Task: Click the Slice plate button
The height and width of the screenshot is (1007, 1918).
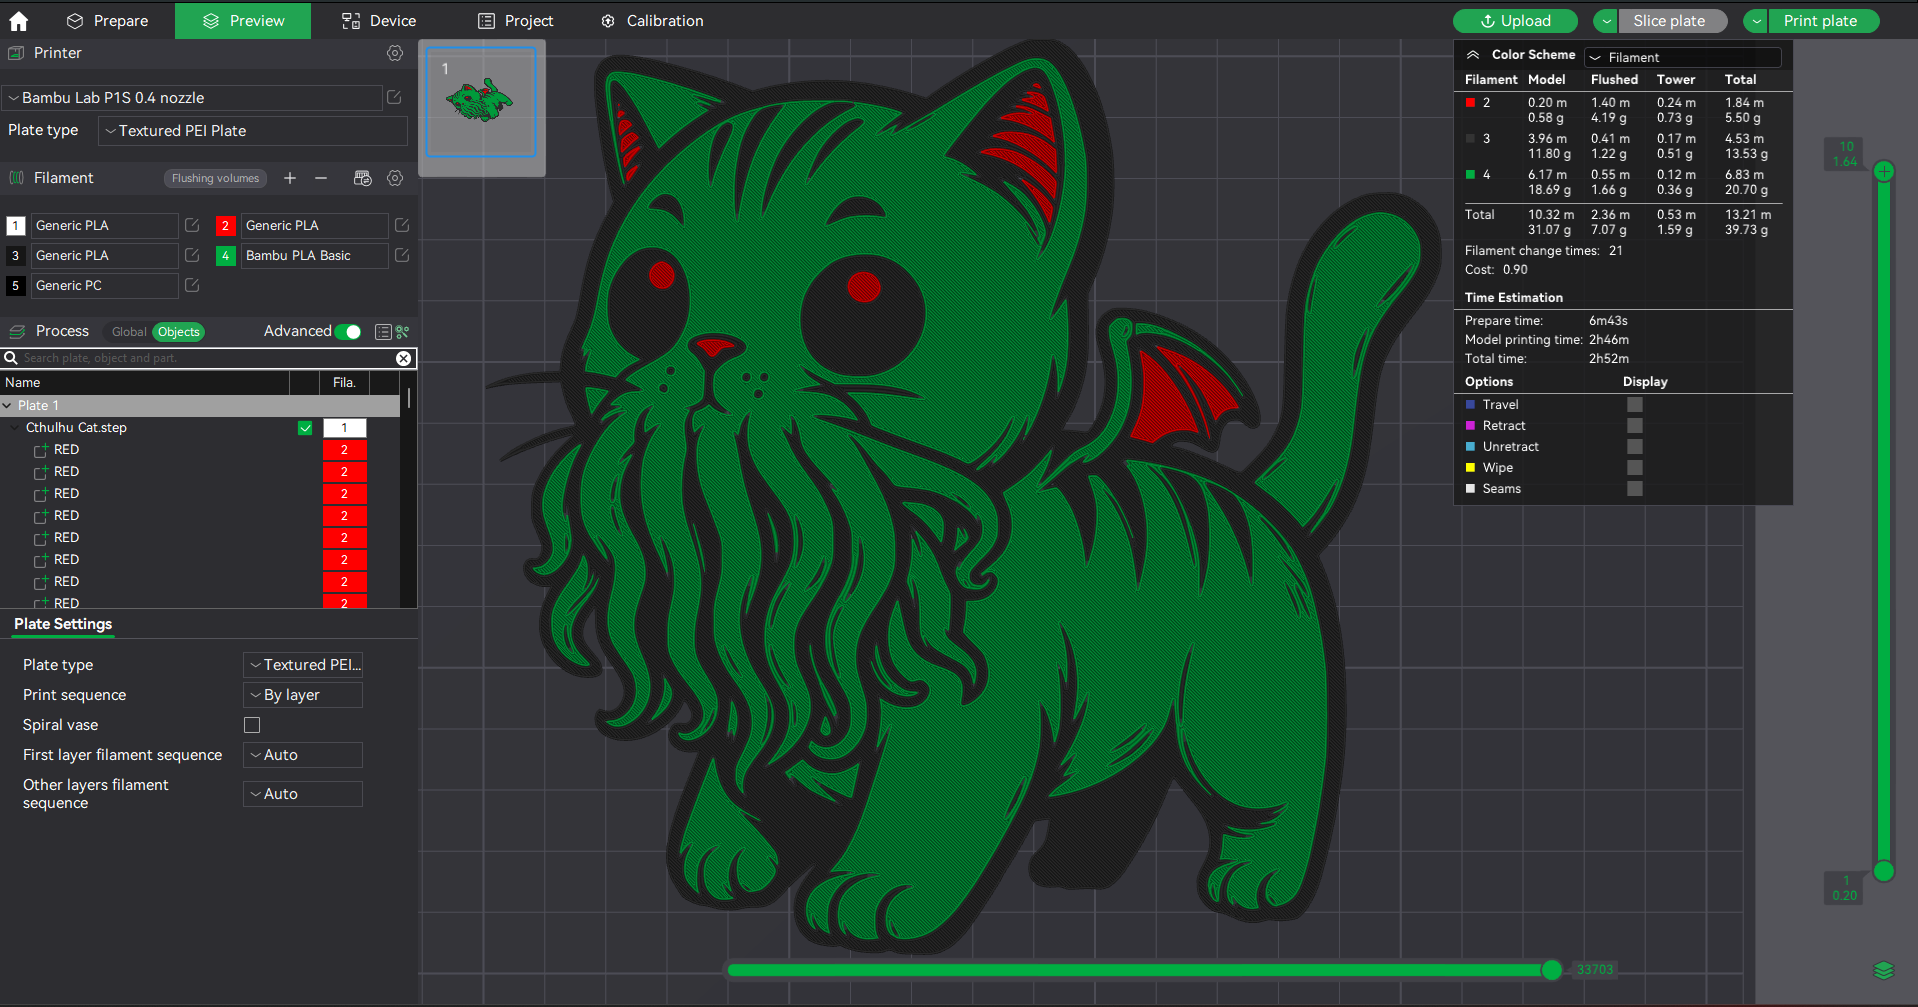Action: click(x=1673, y=21)
